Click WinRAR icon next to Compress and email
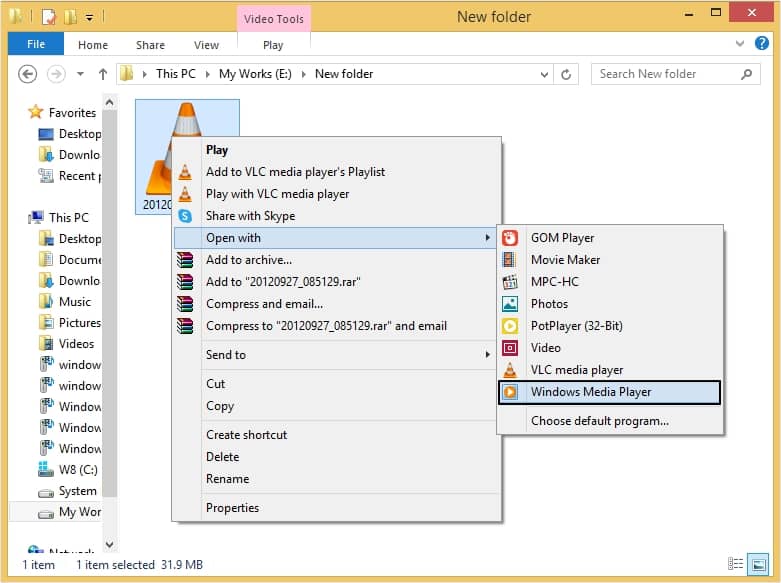The height and width of the screenshot is (583, 781). pos(185,304)
